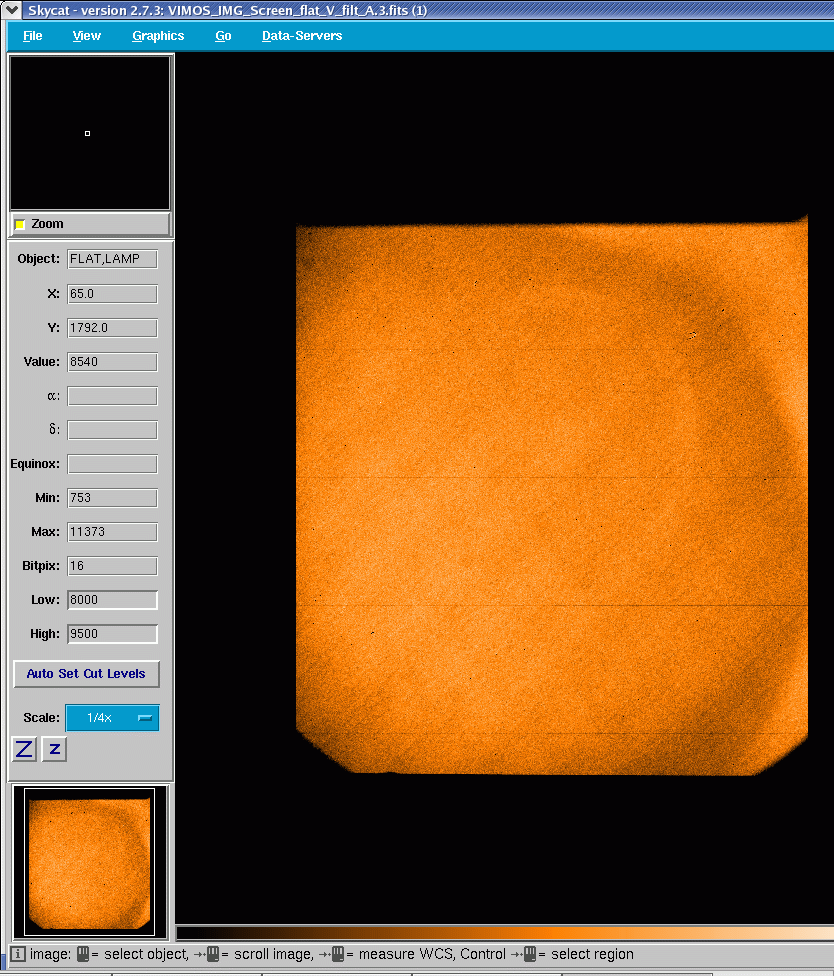Click the colormap ramp bar below image
Viewport: 834px width, 976px height.
tap(505, 932)
